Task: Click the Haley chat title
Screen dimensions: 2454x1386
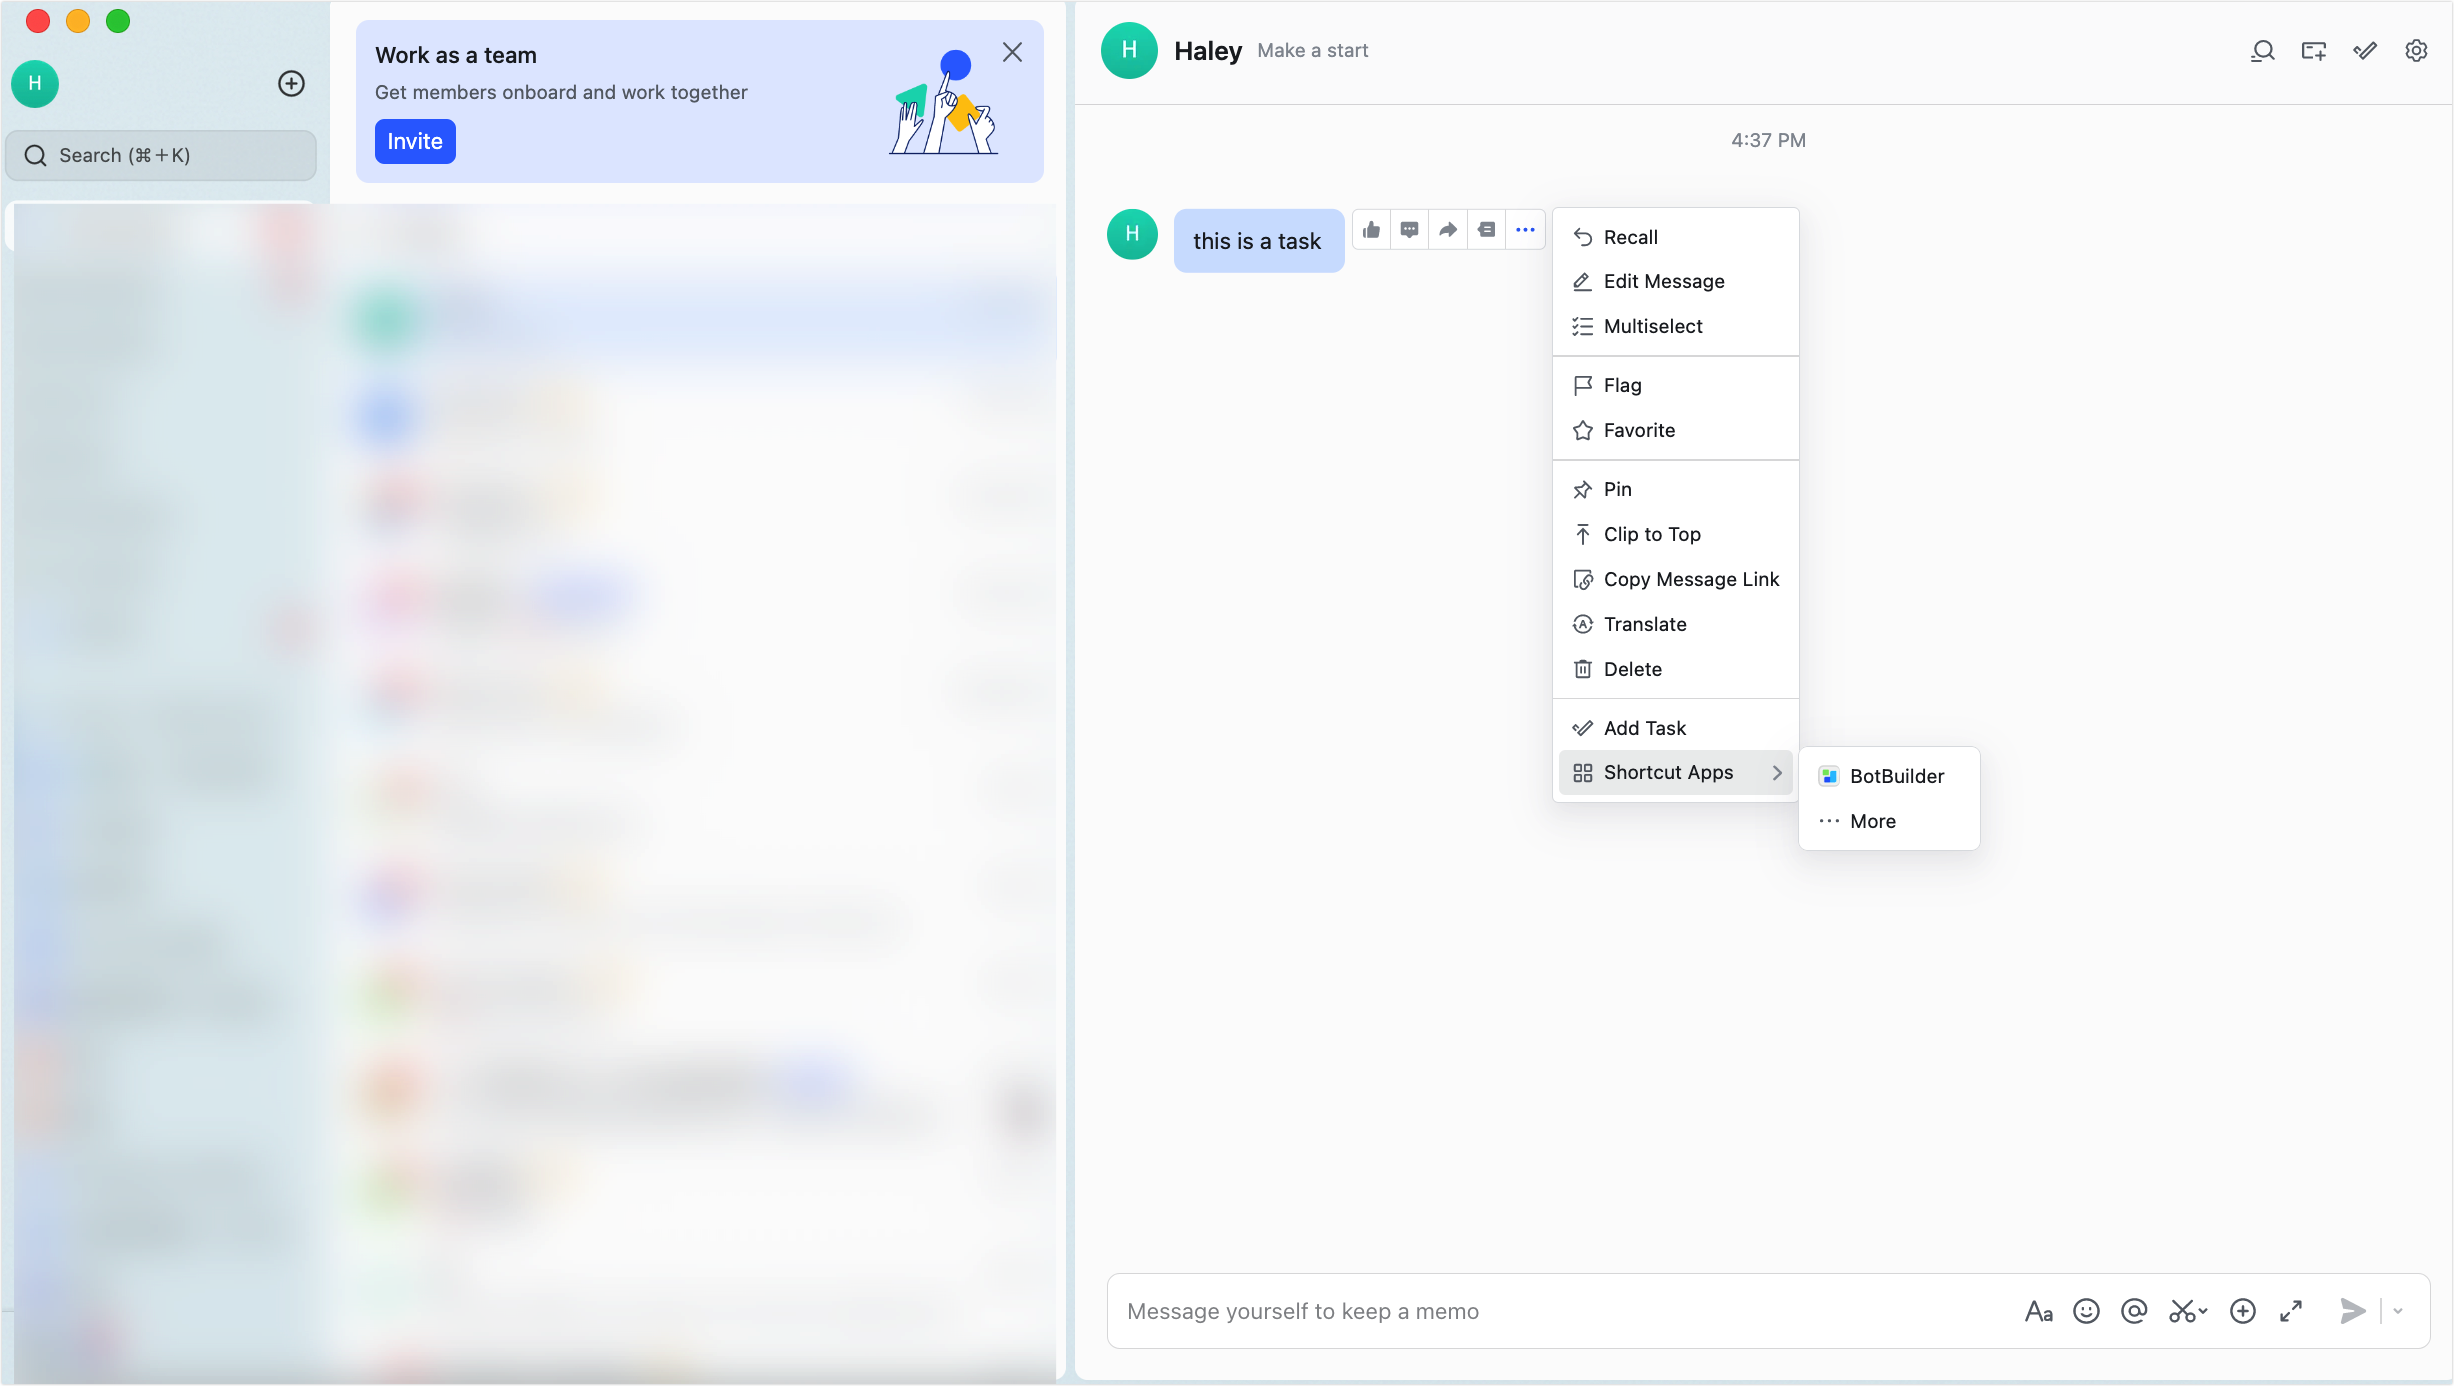Action: [1208, 51]
